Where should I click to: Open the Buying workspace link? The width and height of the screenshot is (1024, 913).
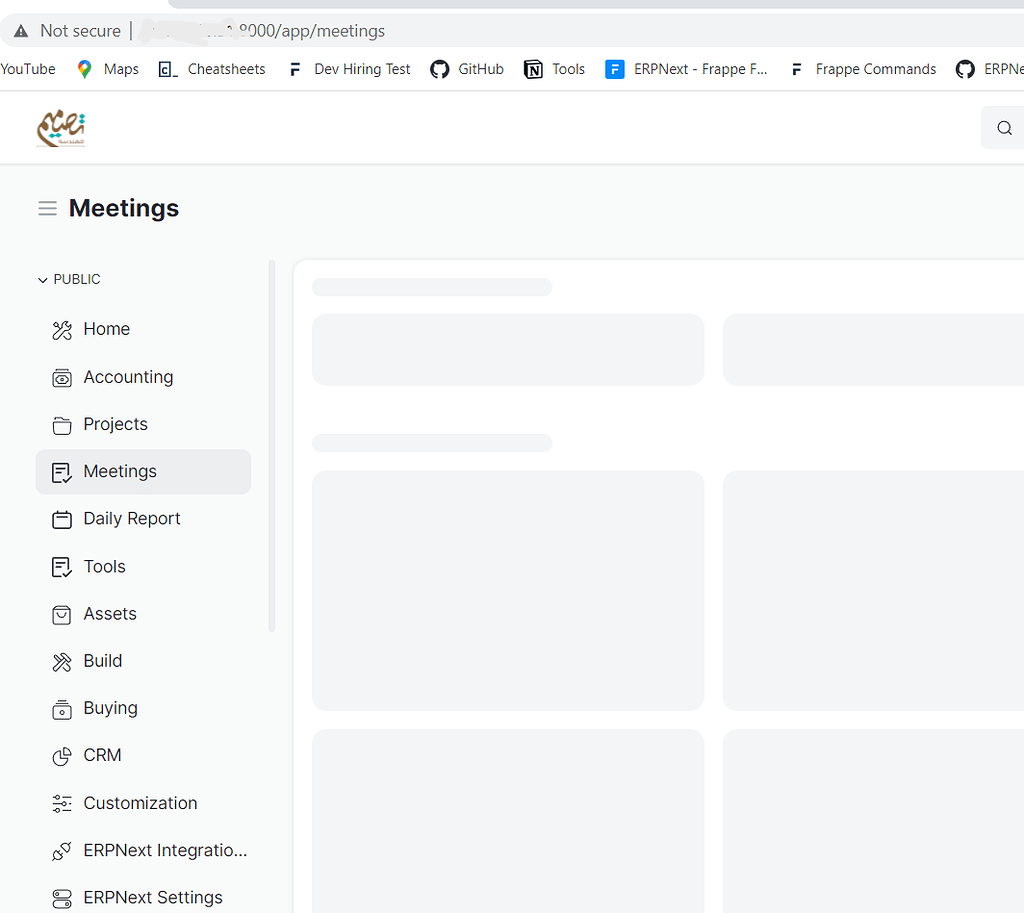(111, 708)
